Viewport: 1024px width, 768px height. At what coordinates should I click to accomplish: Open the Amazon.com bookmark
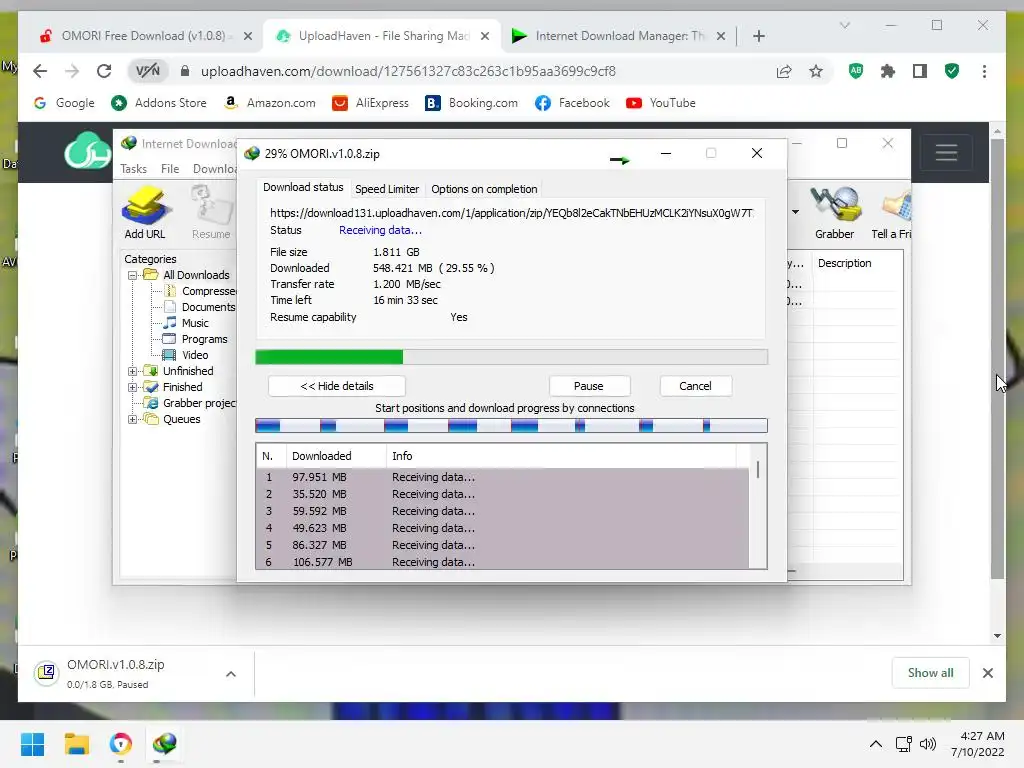[269, 103]
